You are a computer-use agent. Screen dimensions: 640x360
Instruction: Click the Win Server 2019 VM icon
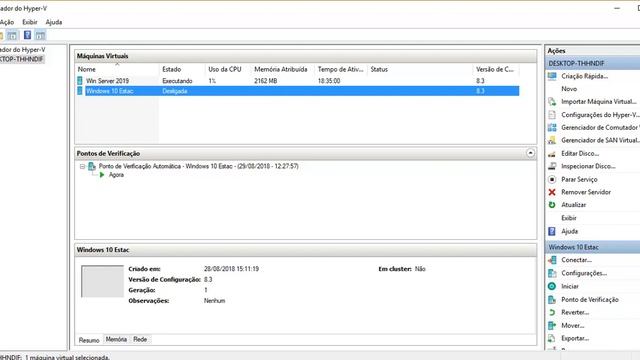[x=80, y=81]
